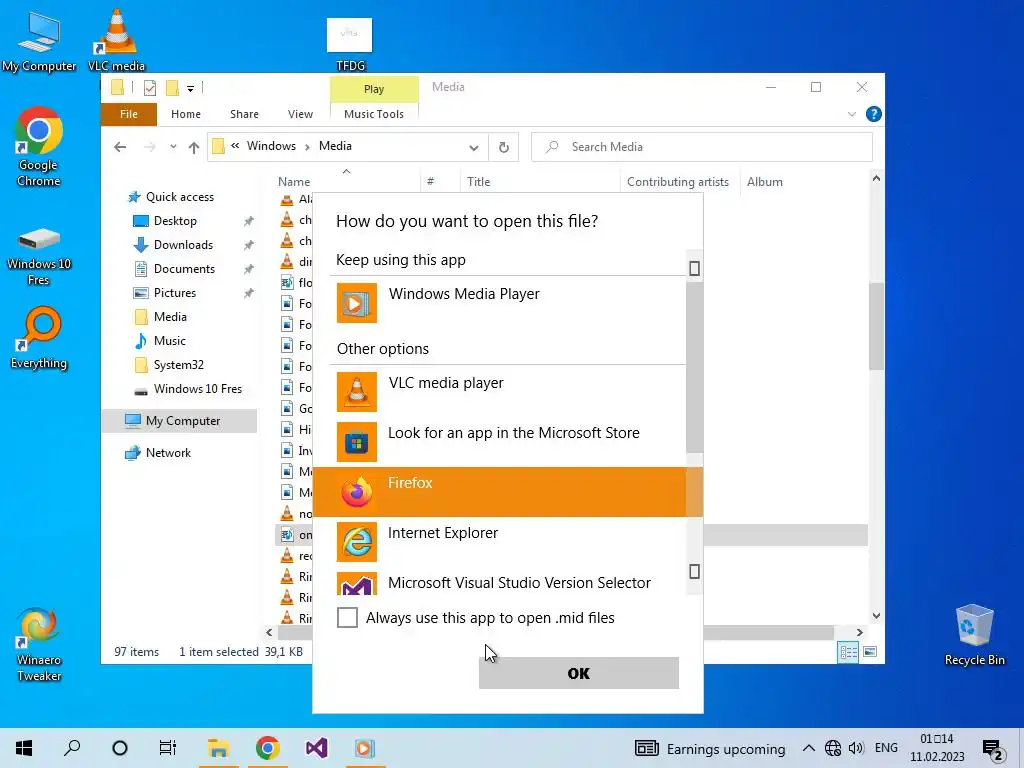Open the notification center

[993, 749]
